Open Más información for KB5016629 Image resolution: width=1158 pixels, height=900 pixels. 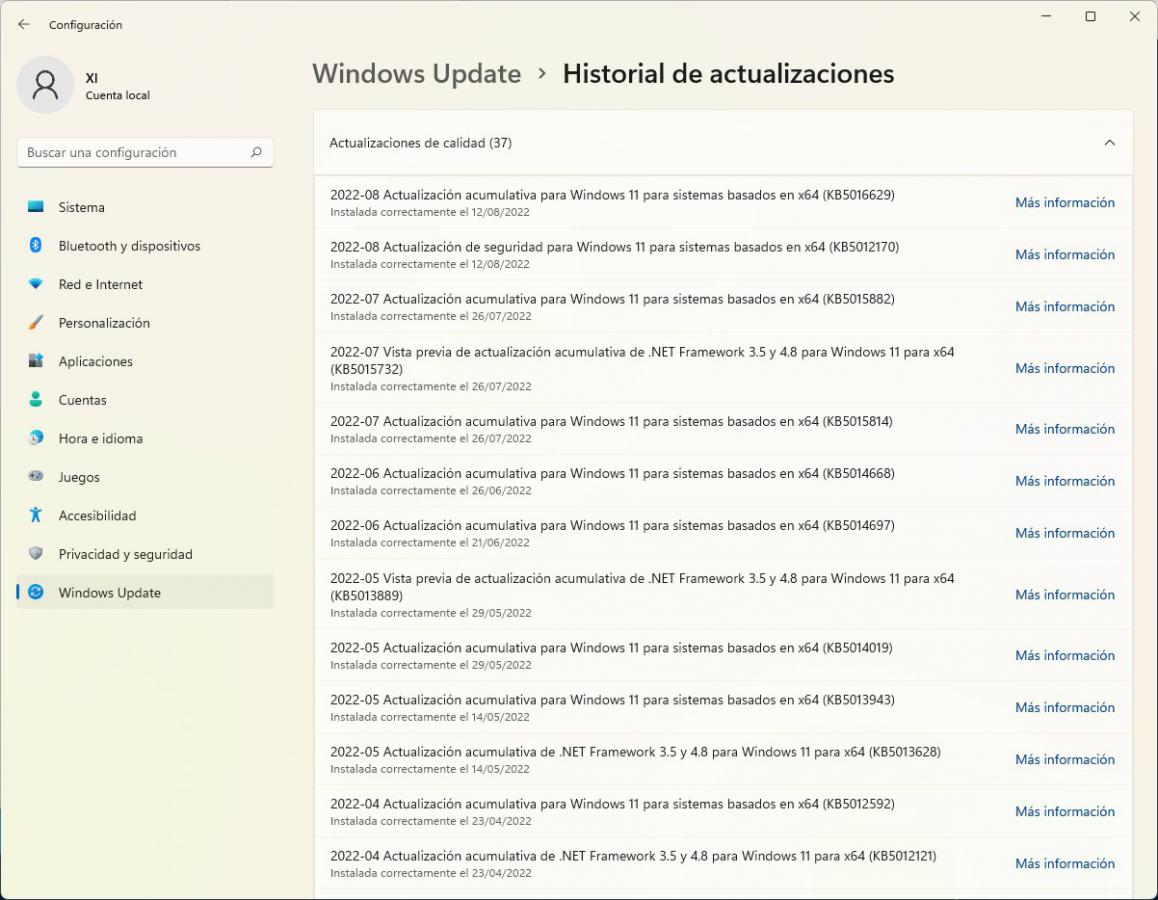point(1064,203)
